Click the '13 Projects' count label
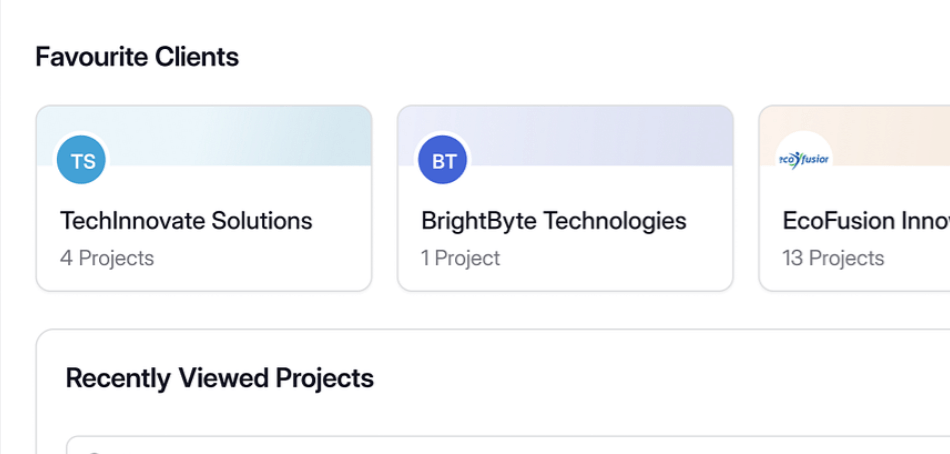Viewport: 950px width, 454px height. [x=833, y=258]
